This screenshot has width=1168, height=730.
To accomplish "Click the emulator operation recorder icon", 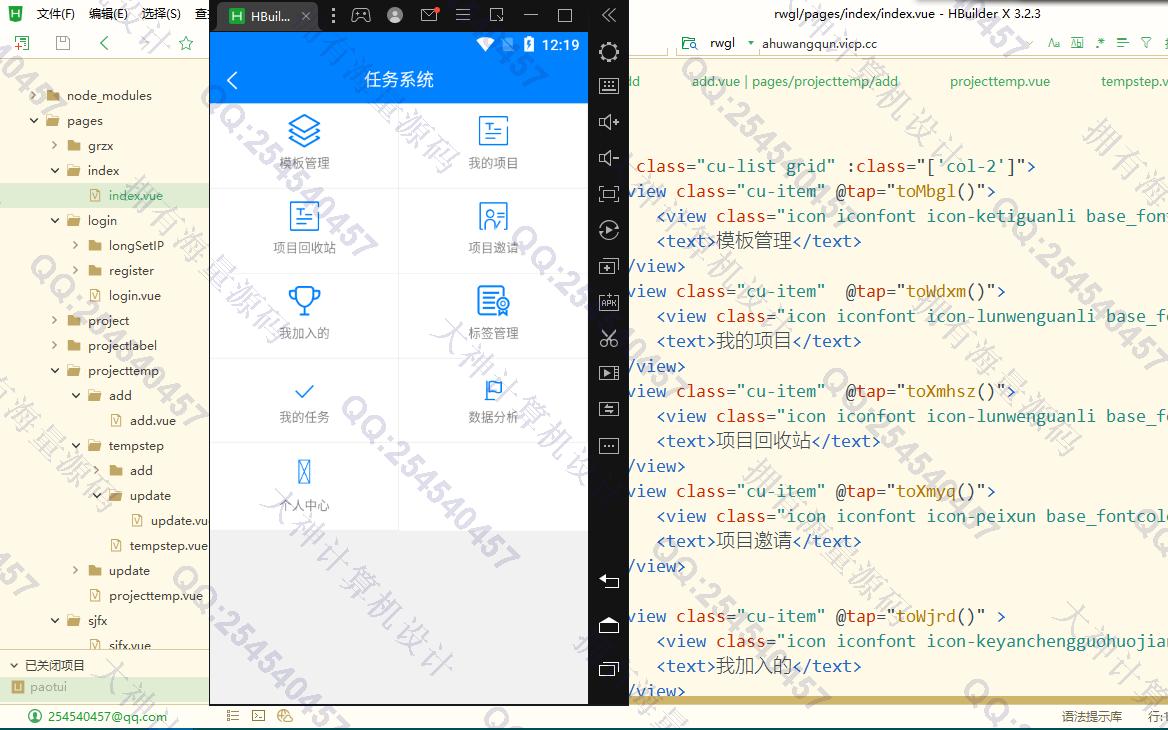I will click(609, 230).
